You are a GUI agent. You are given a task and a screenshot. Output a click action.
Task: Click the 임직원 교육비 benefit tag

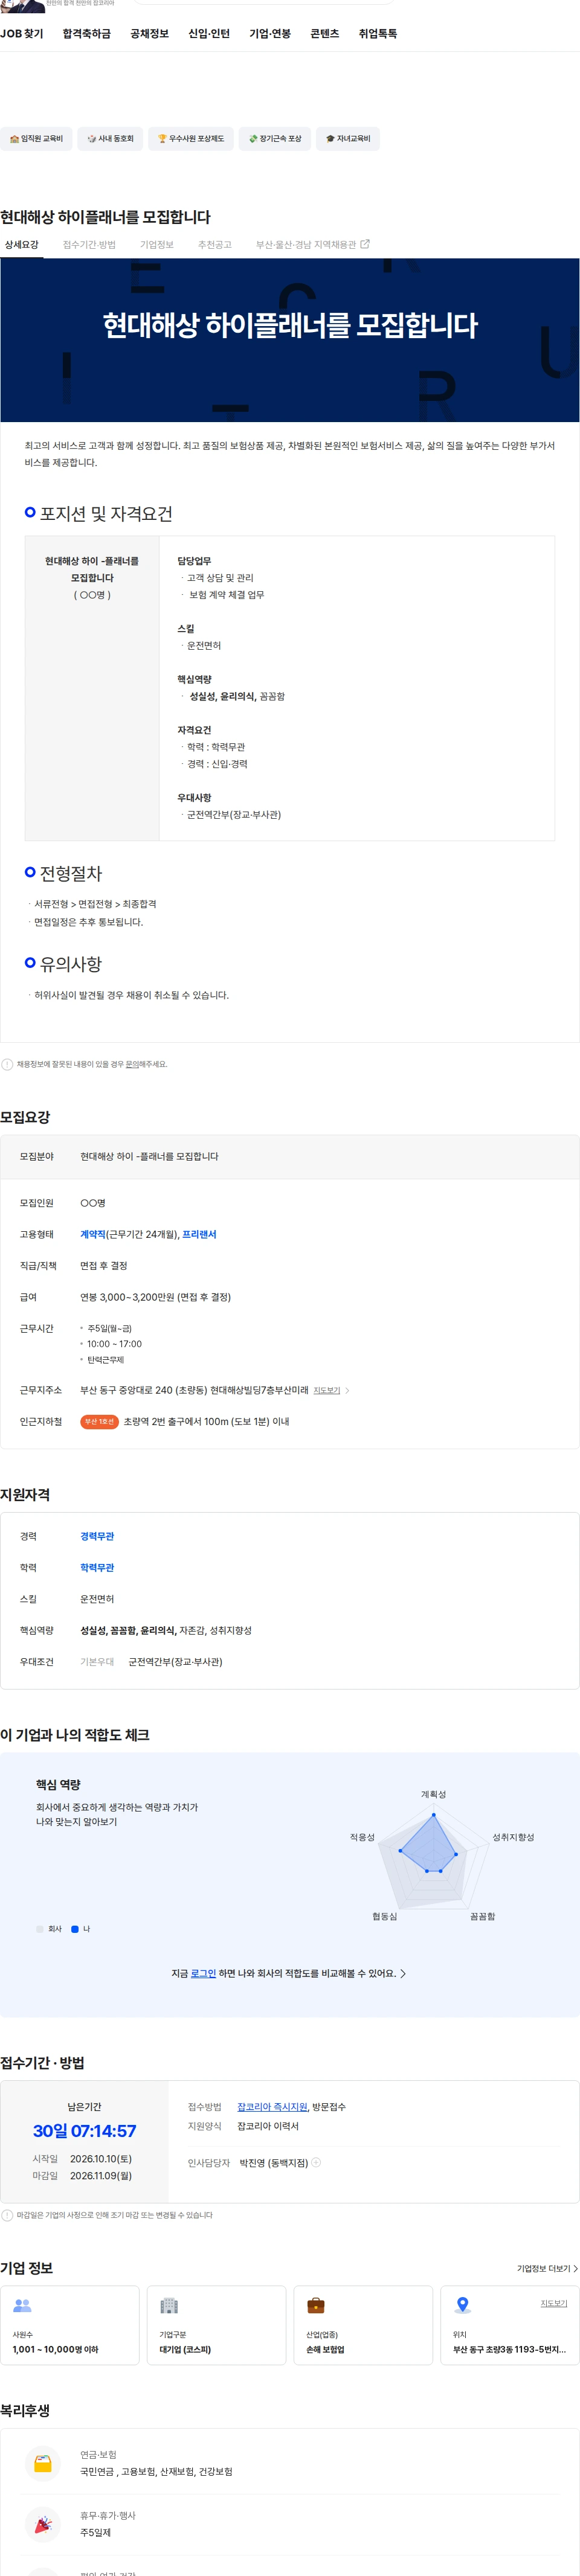click(x=36, y=139)
